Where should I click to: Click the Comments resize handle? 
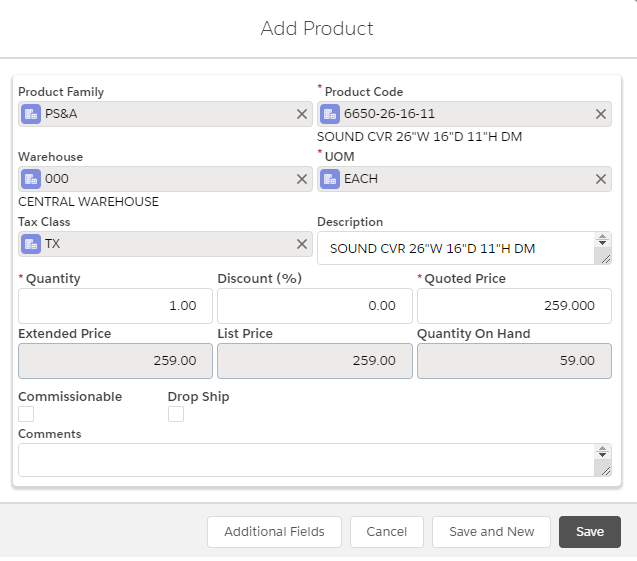tap(605, 471)
